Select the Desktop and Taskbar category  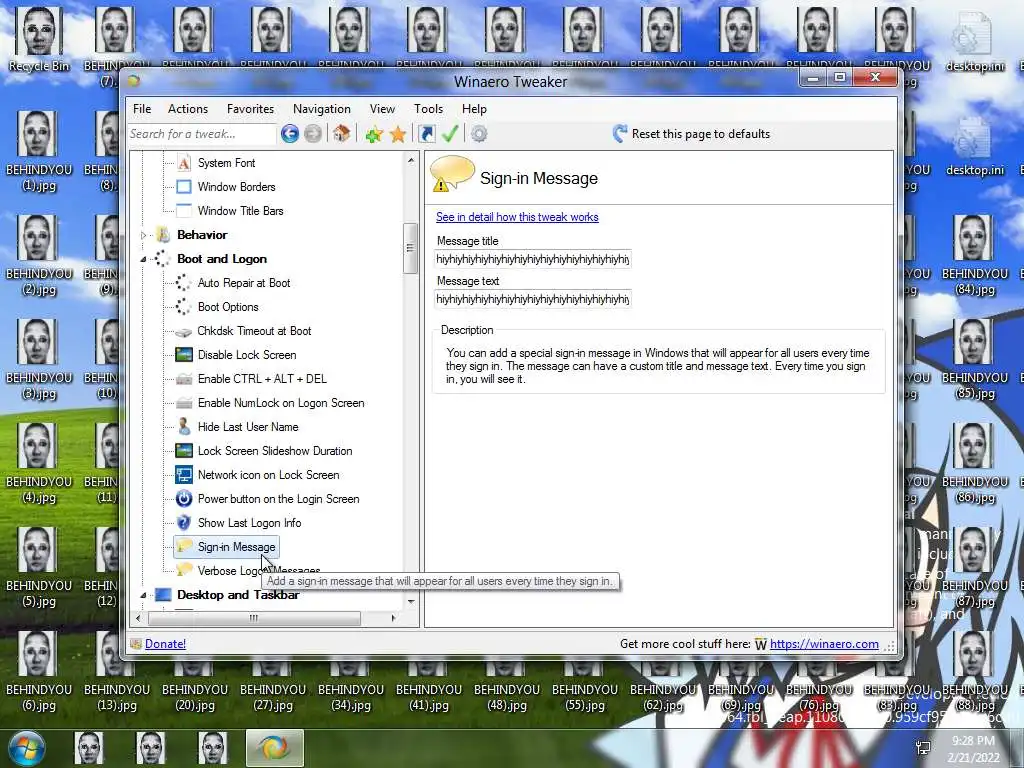click(x=238, y=595)
